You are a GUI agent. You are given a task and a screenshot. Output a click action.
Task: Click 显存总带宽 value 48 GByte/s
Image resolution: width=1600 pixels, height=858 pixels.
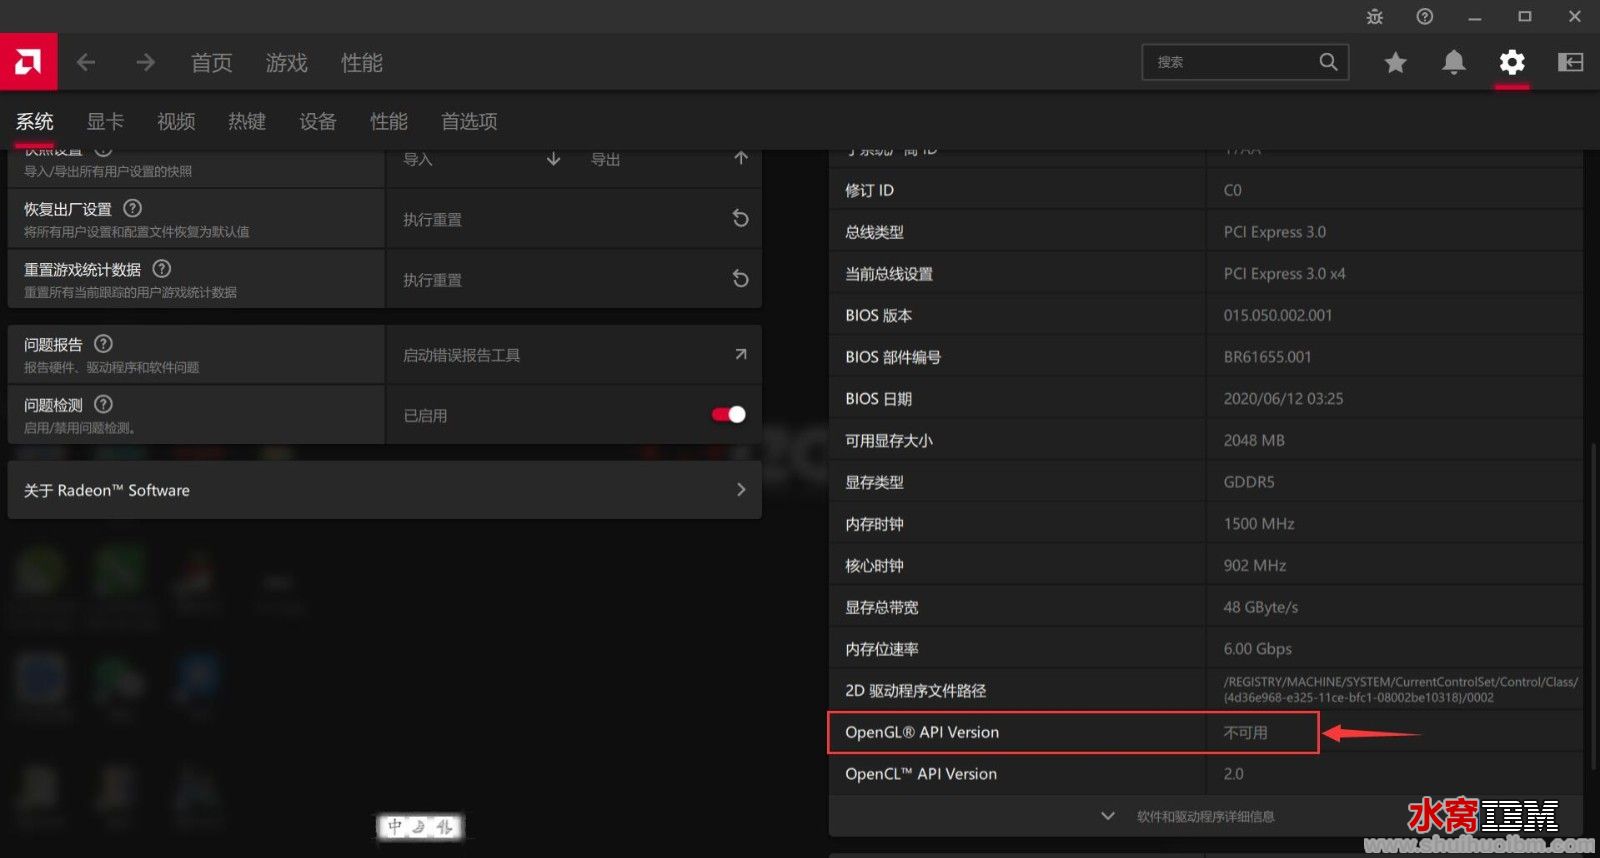[1261, 608]
